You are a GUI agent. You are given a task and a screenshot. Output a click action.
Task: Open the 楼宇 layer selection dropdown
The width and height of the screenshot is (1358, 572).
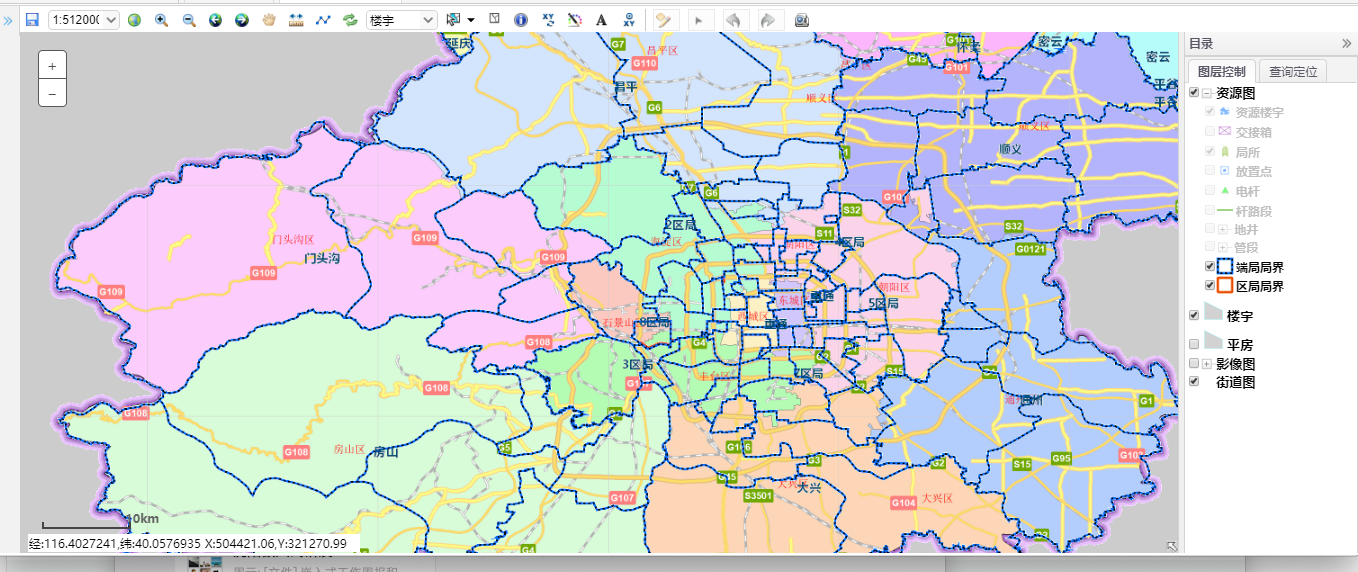pyautogui.click(x=401, y=20)
